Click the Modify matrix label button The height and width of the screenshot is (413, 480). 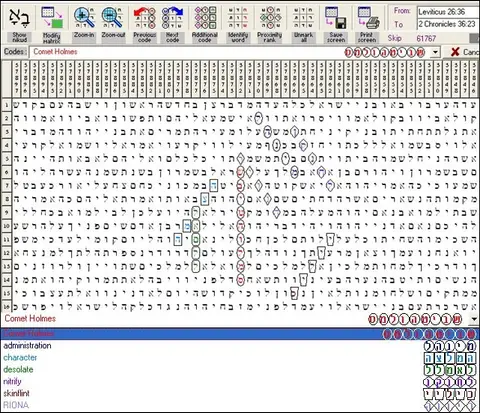(52, 38)
